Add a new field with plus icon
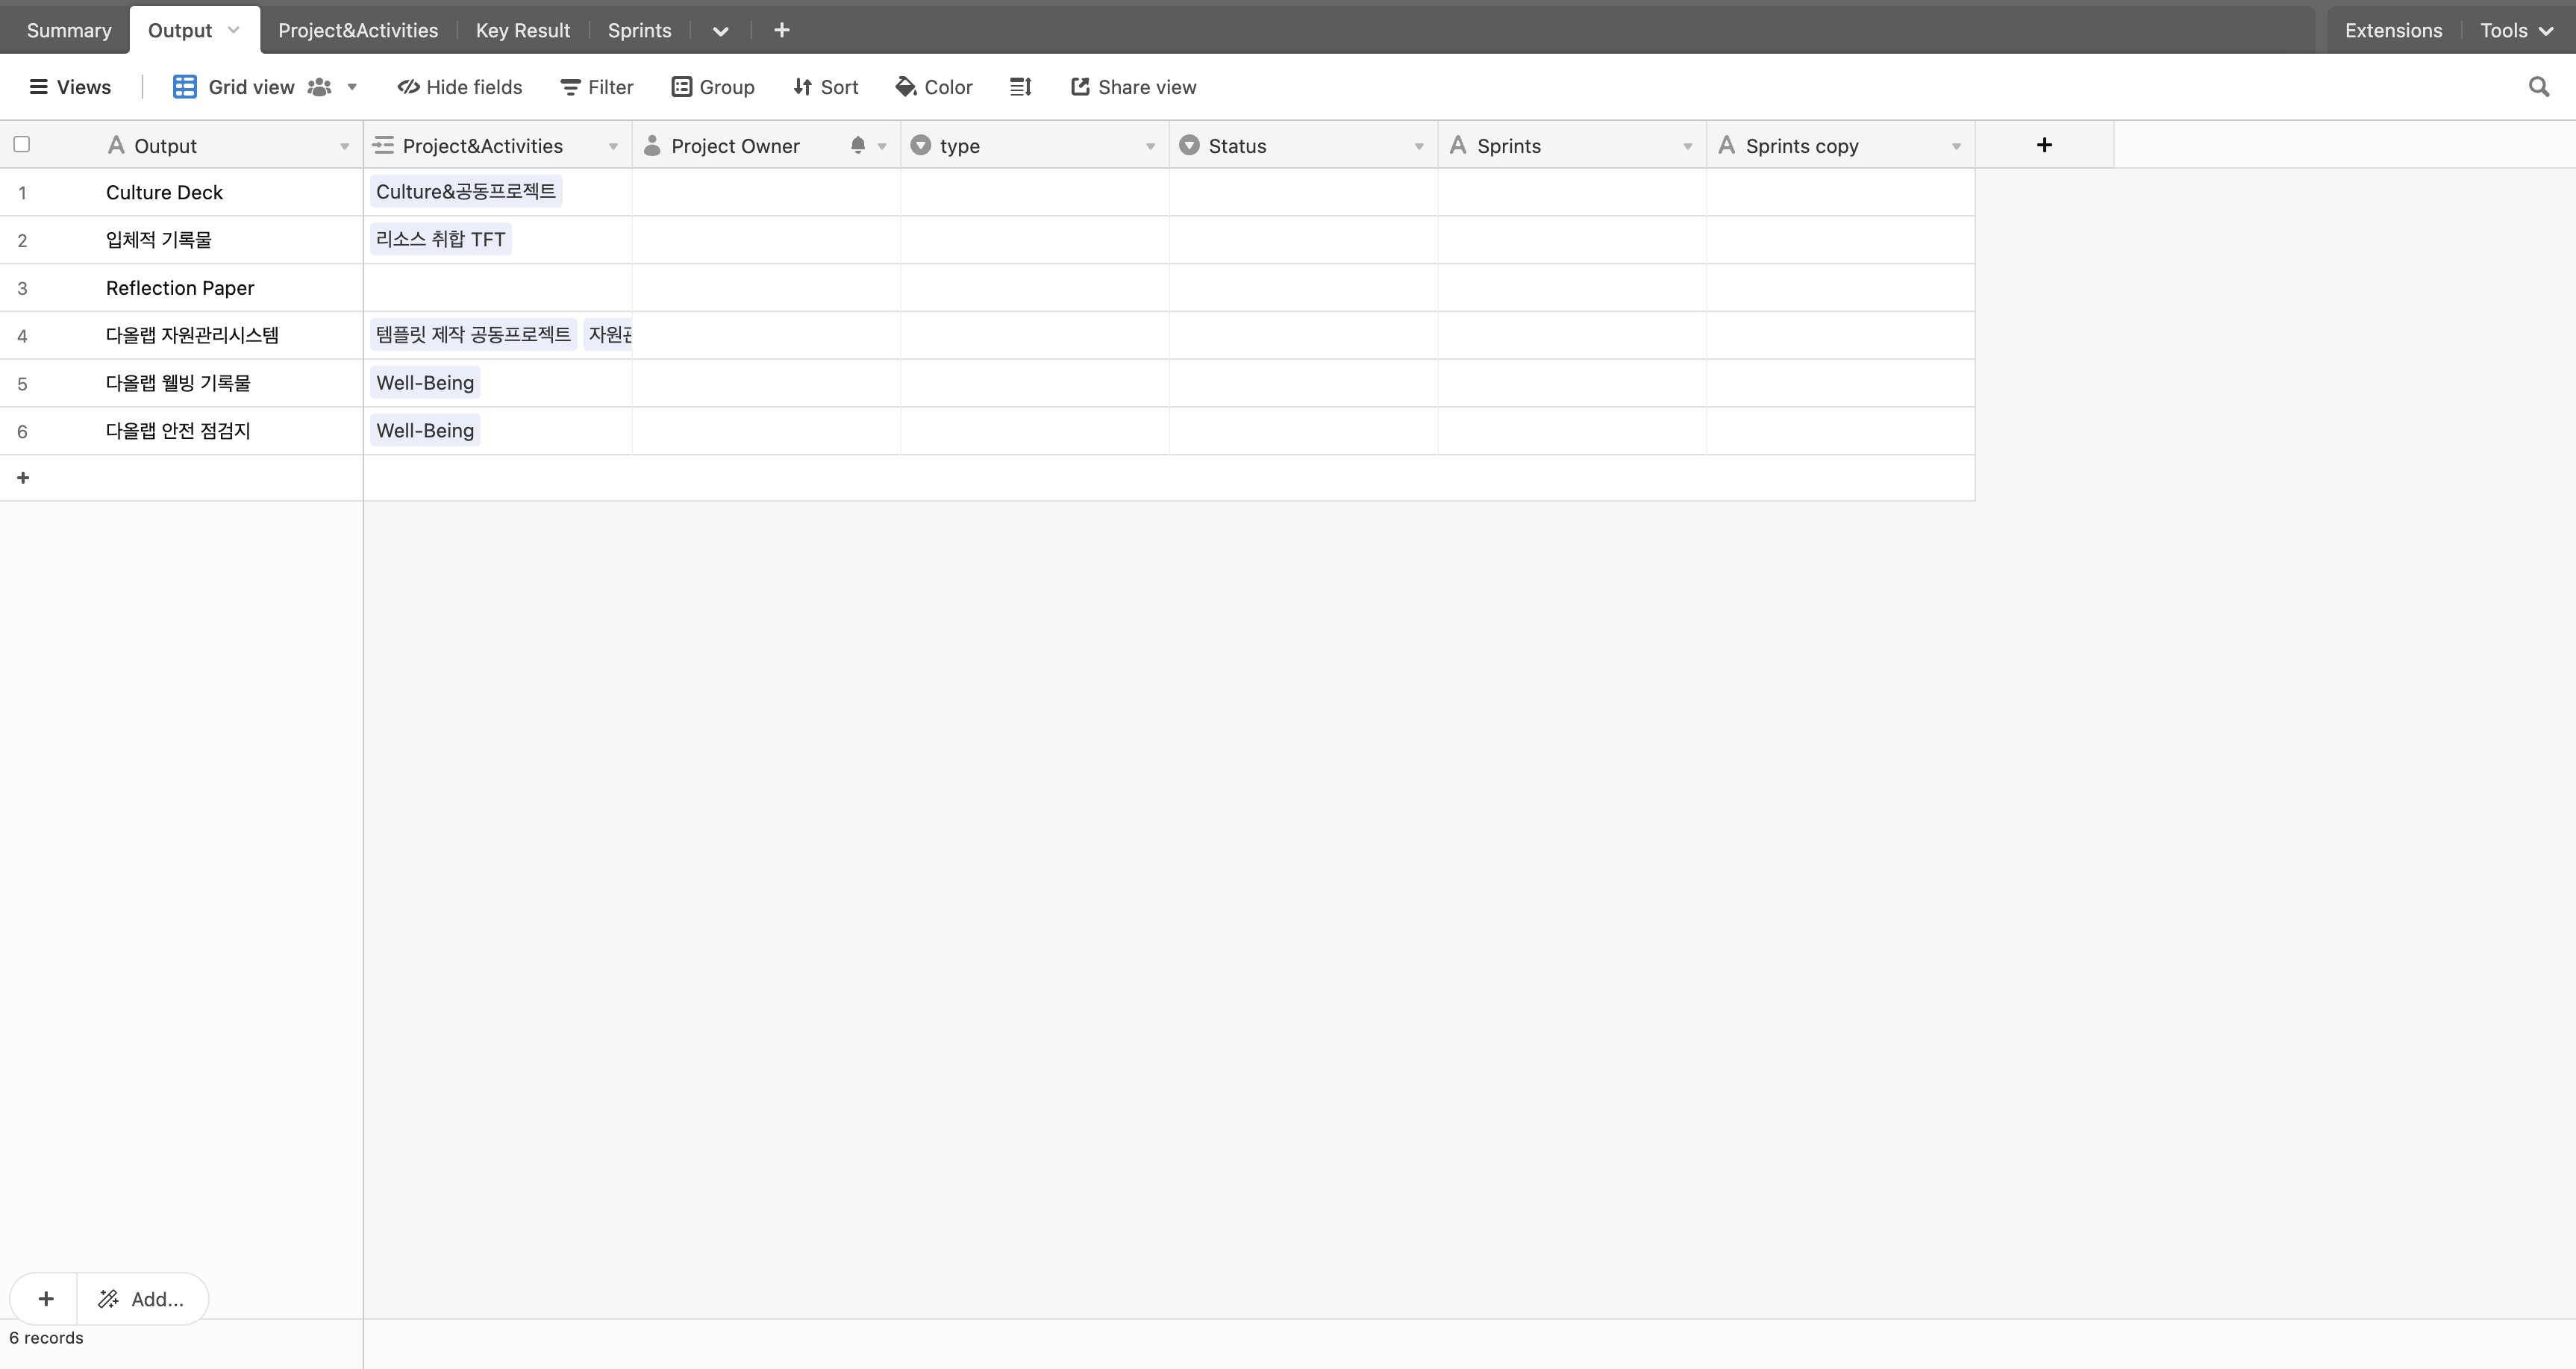Image resolution: width=2576 pixels, height=1369 pixels. click(2044, 145)
